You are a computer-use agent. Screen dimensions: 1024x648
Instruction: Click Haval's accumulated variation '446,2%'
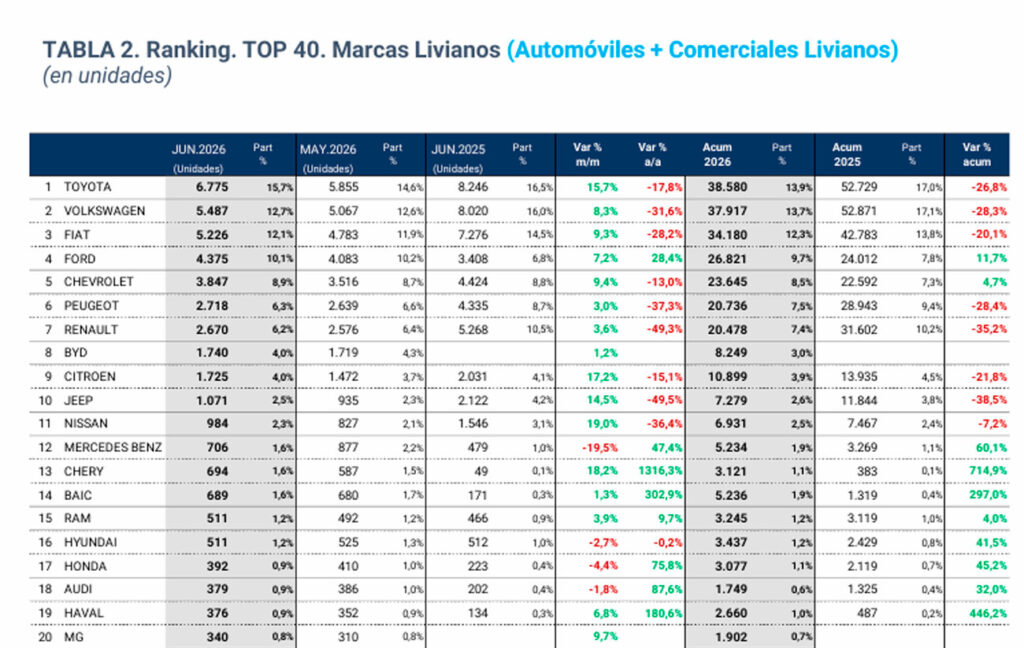tap(987, 613)
